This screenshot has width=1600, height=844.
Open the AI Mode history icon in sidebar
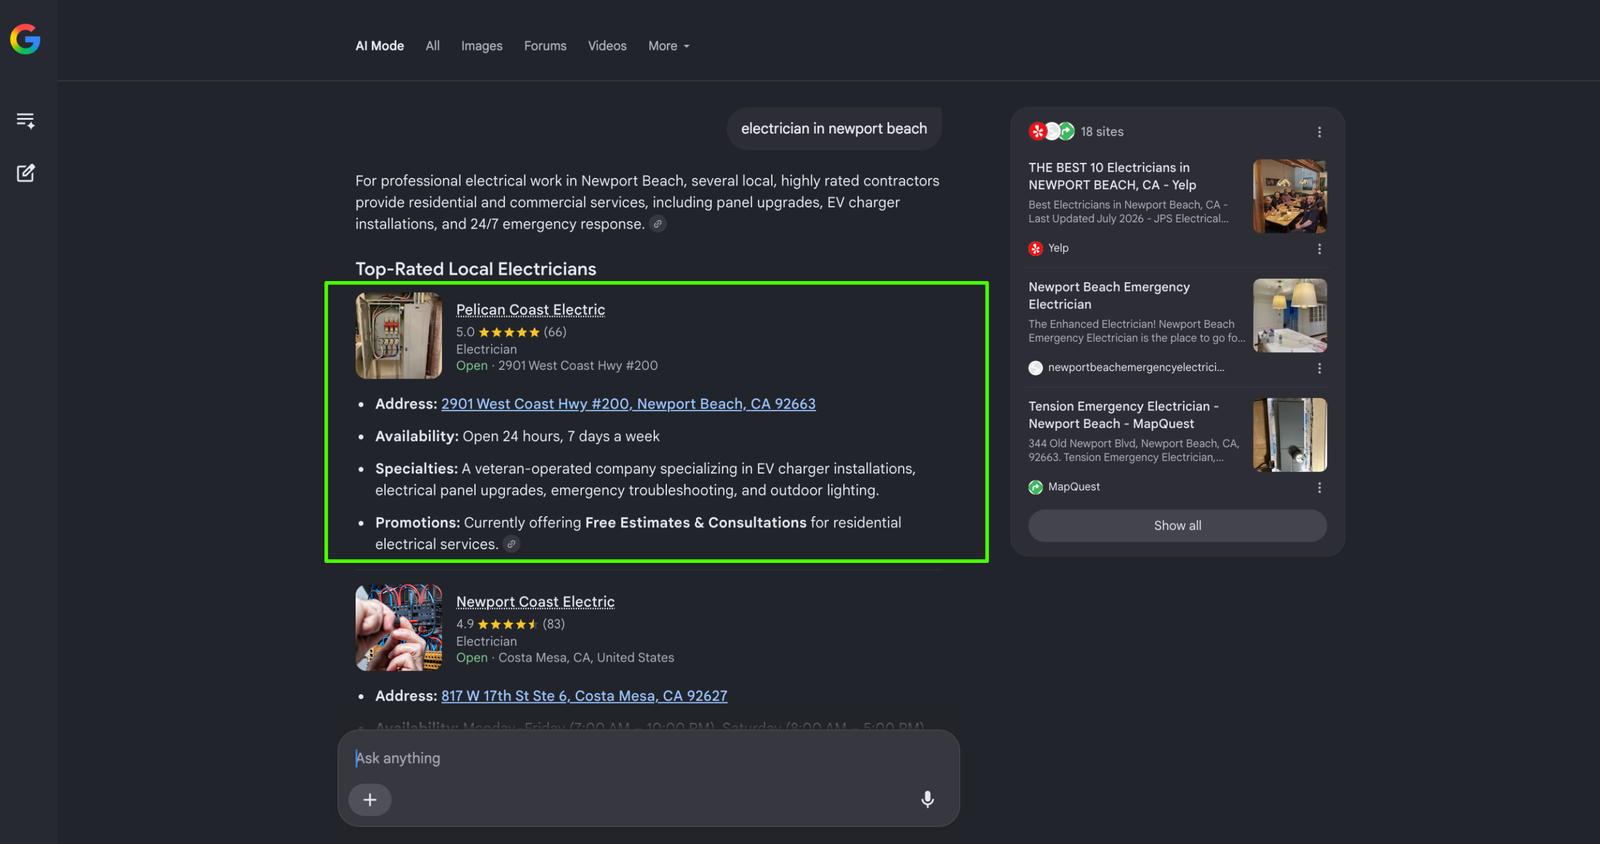[26, 121]
